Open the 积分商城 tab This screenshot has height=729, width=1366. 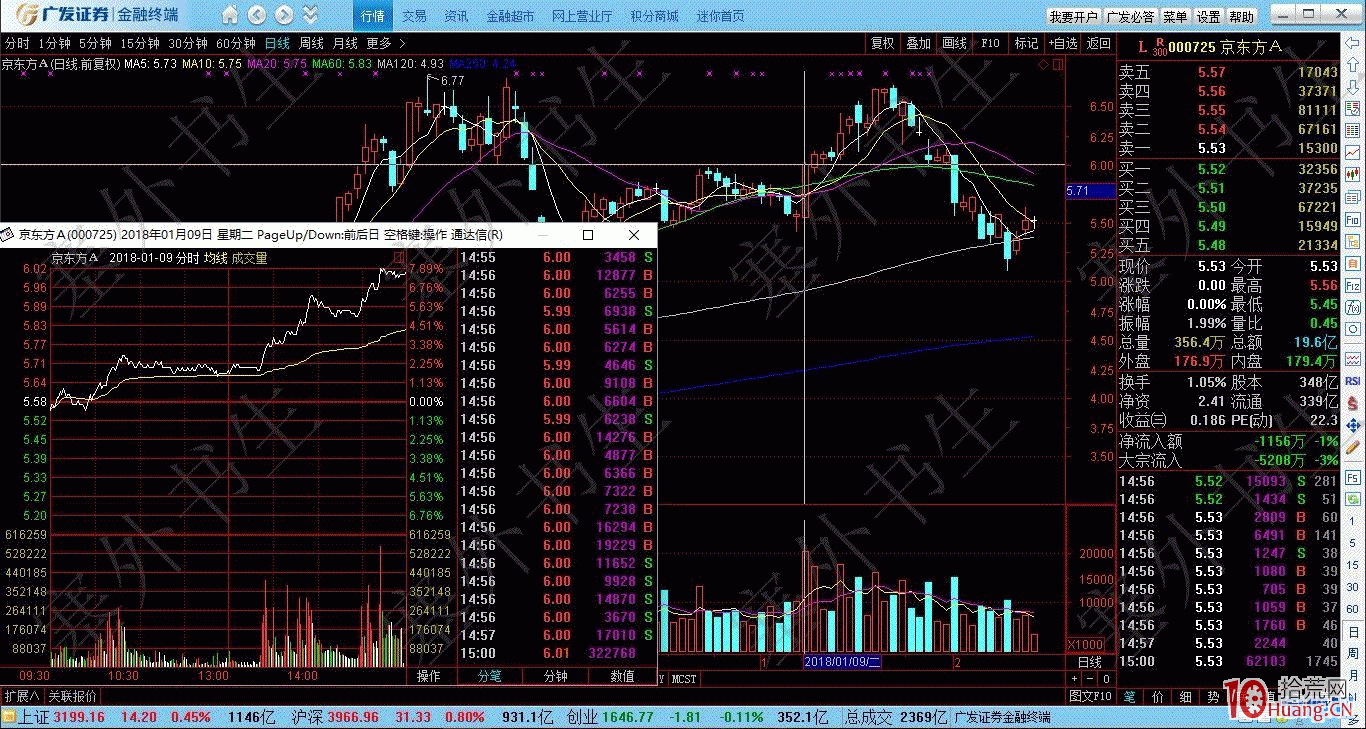tap(654, 16)
